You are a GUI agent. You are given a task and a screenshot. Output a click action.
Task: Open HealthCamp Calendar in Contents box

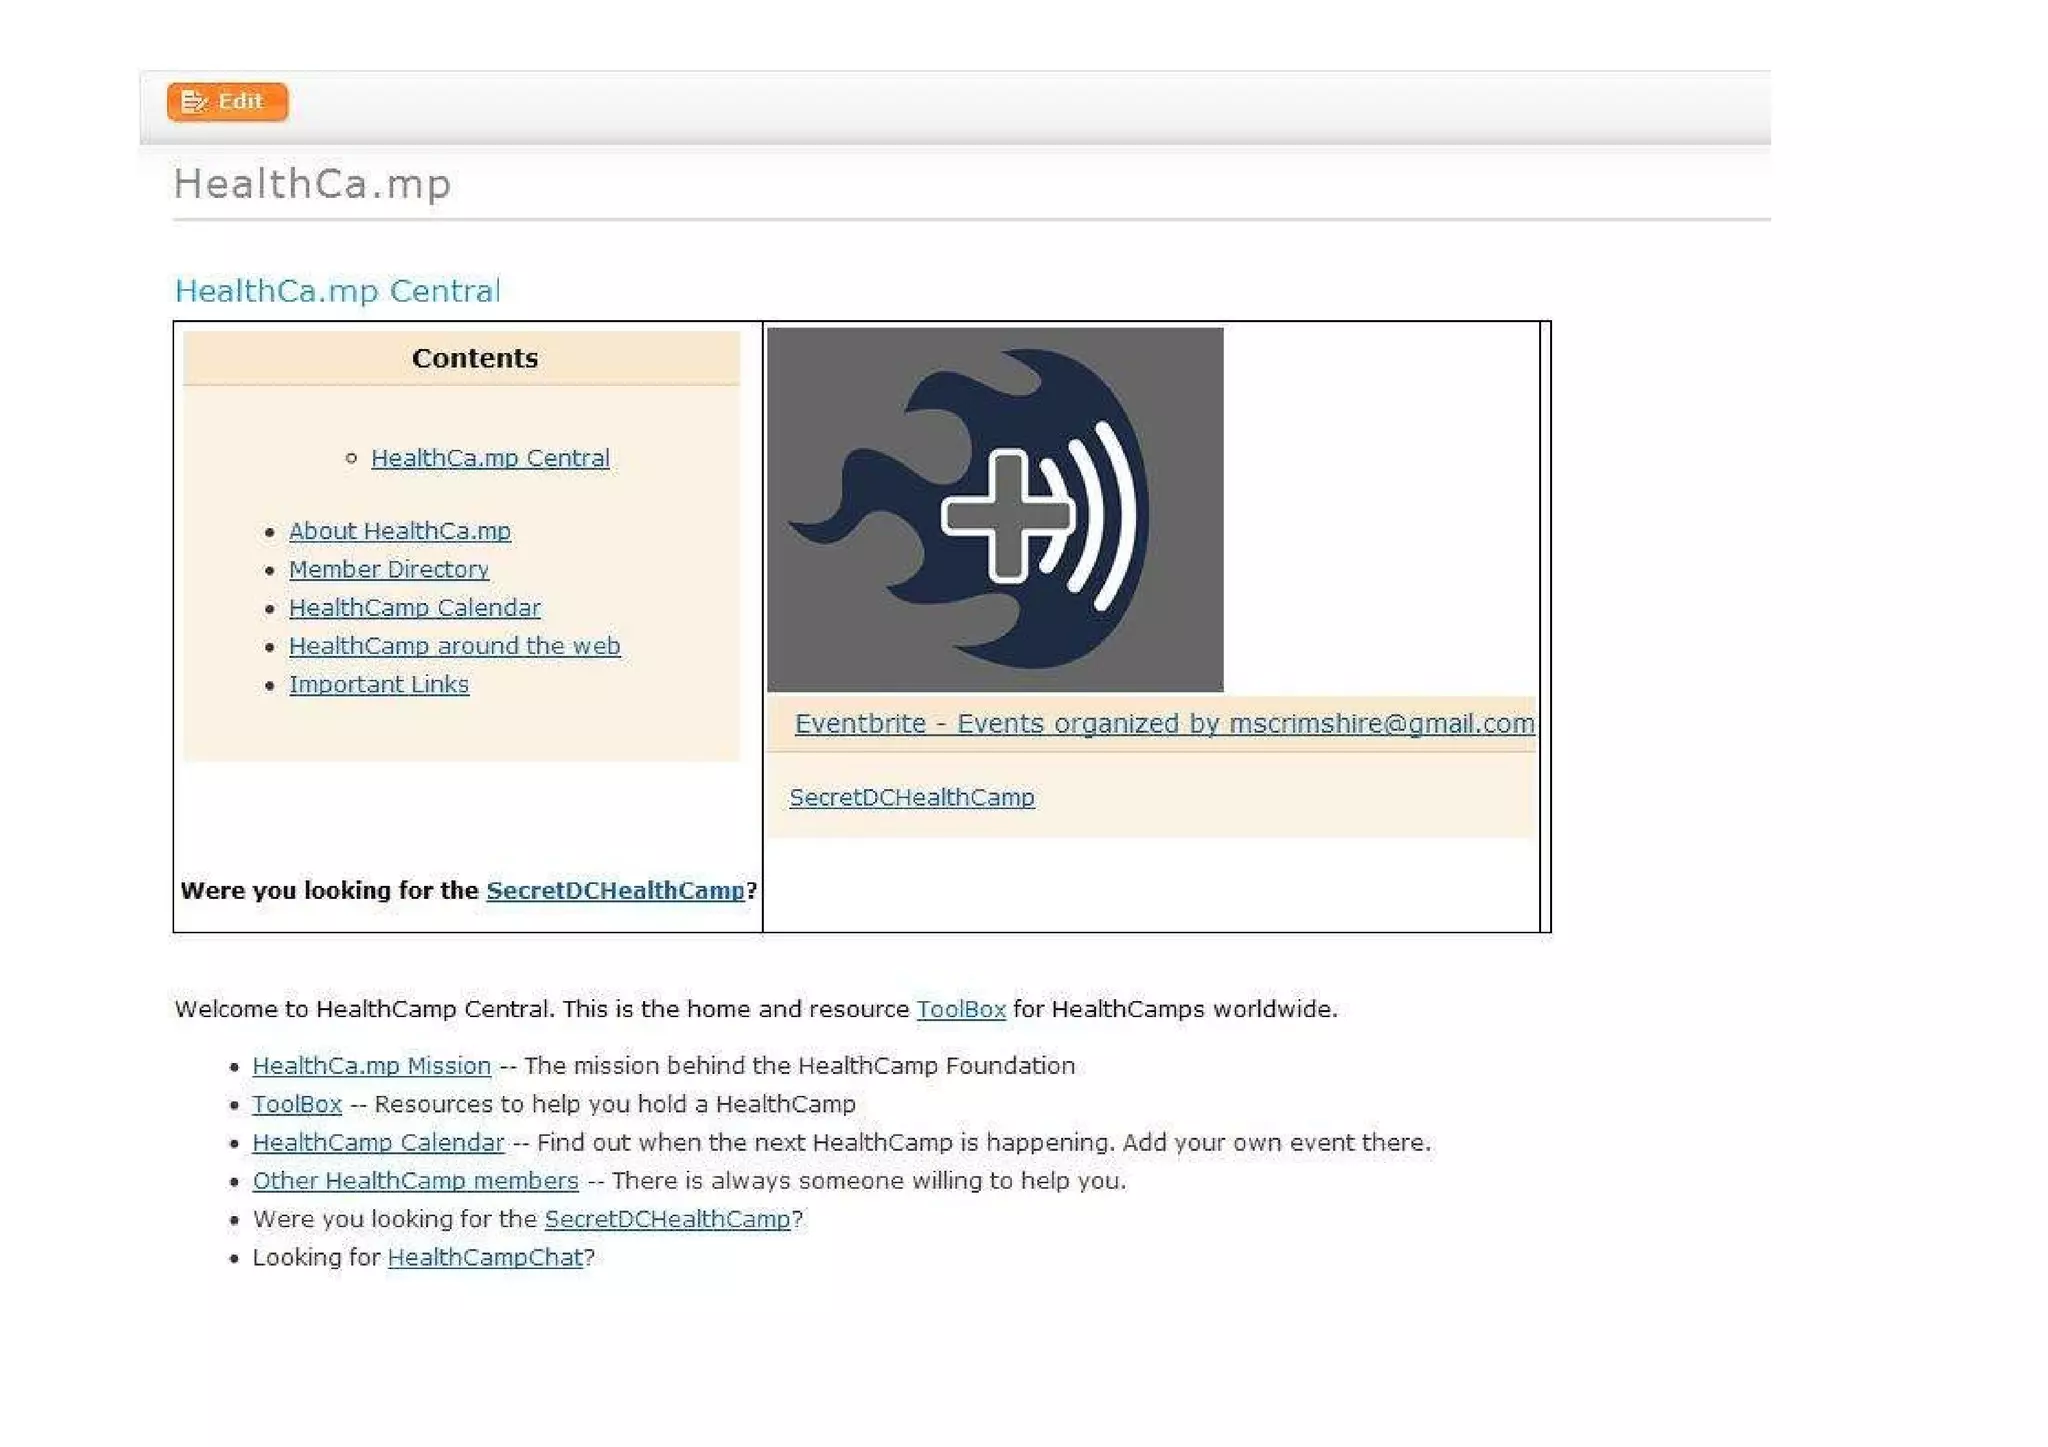click(414, 608)
